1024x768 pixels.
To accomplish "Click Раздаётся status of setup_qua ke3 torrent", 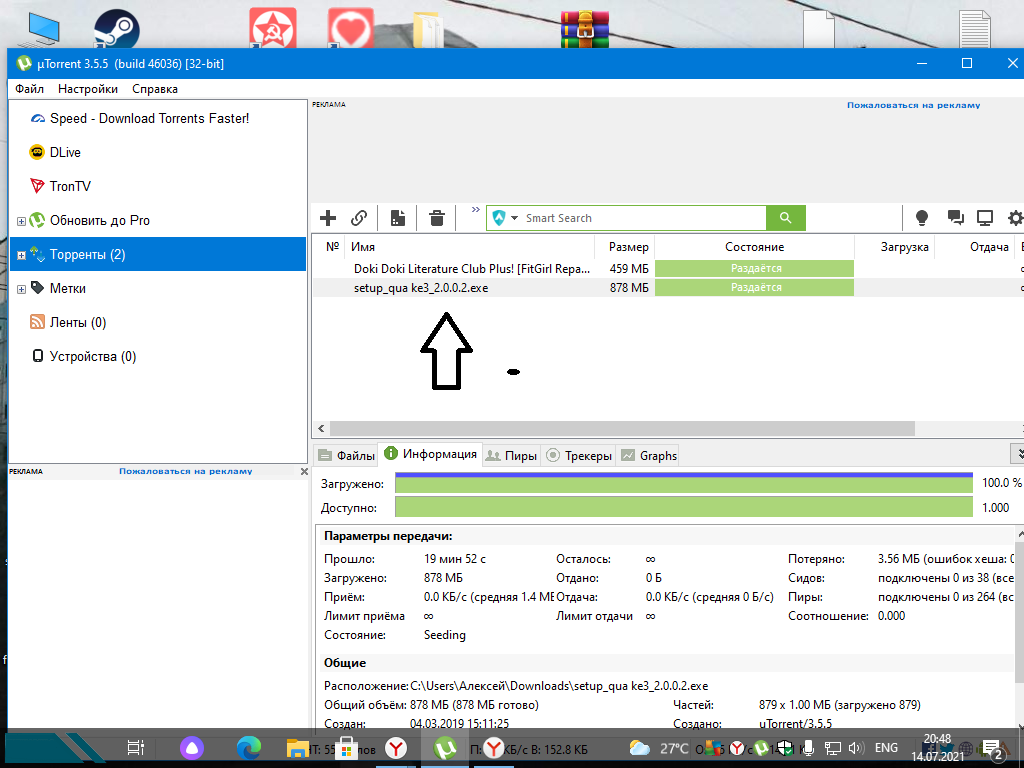I will pos(754,287).
